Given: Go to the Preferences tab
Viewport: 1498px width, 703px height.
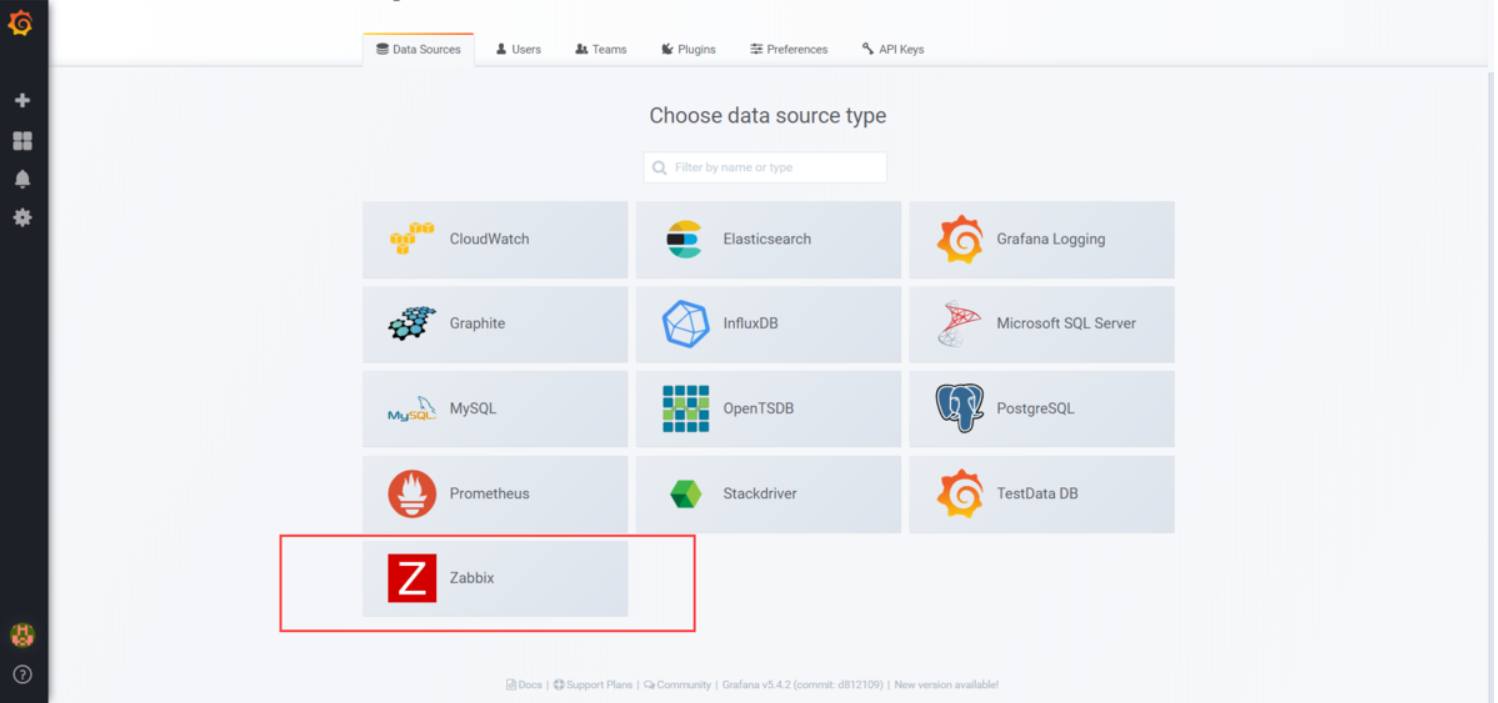Looking at the screenshot, I should pos(789,49).
